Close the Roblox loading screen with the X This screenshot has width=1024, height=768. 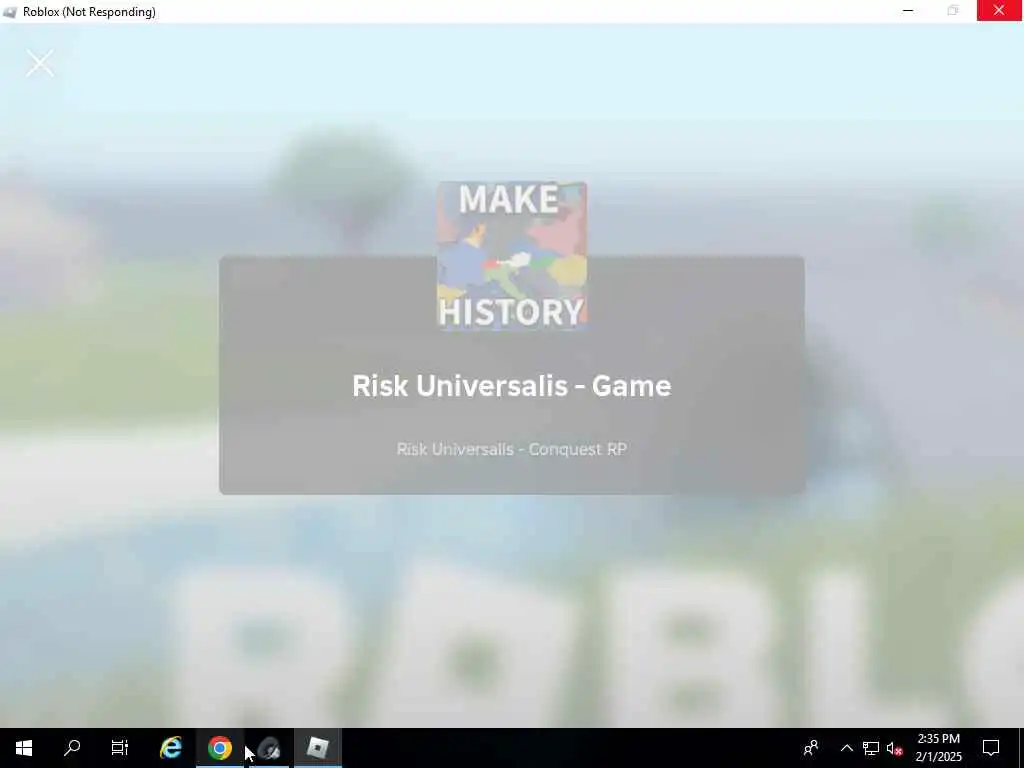[40, 63]
